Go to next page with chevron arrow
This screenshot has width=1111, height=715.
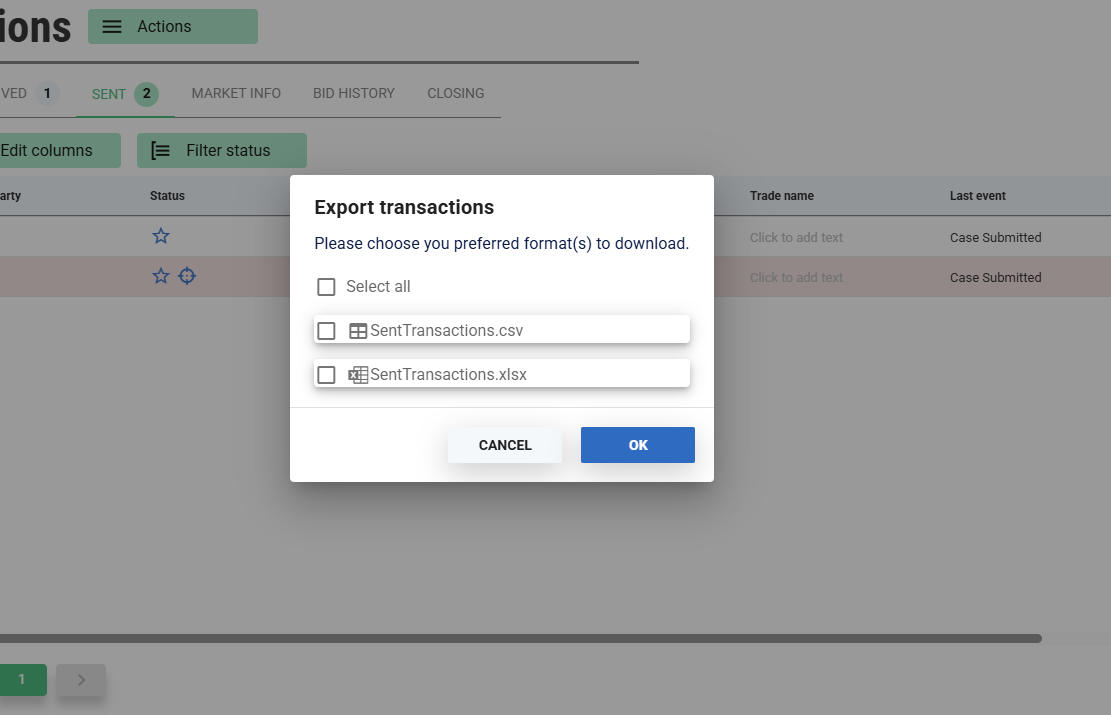click(81, 680)
